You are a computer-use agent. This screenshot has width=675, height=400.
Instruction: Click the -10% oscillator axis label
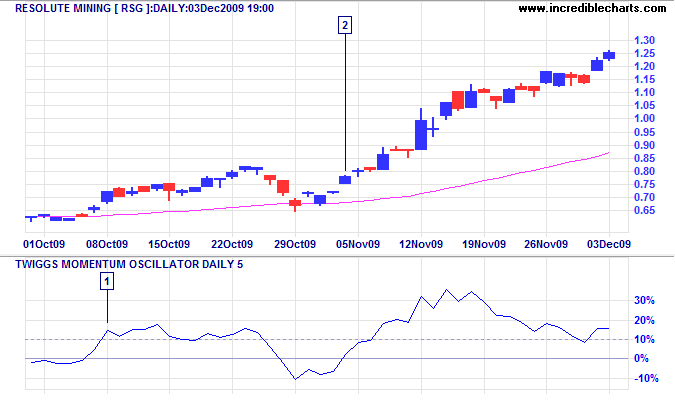(x=646, y=378)
